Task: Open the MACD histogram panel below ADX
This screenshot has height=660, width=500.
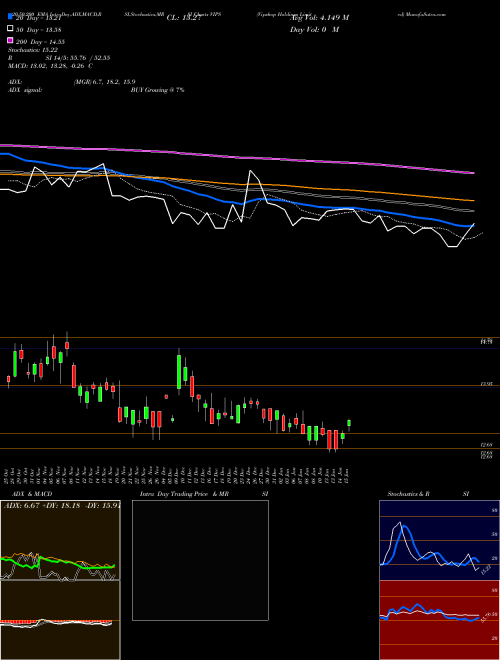Action: (60, 620)
